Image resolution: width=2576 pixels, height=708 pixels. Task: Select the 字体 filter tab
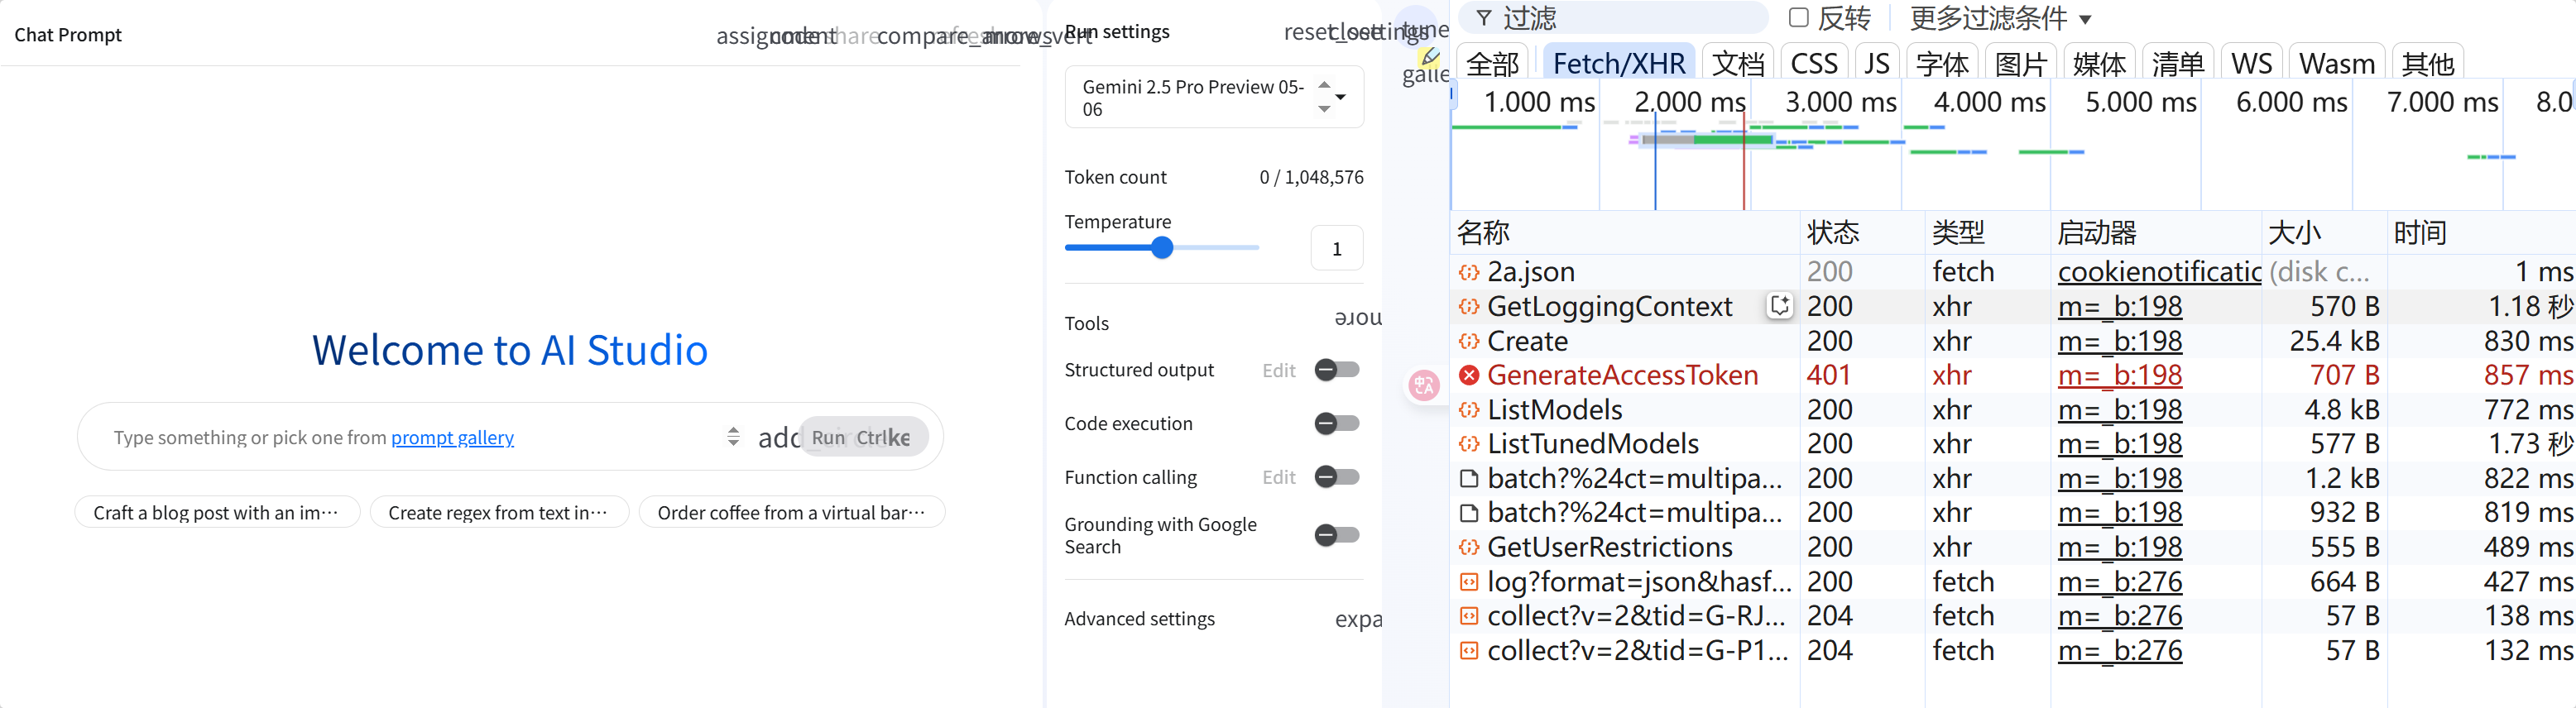1941,63
